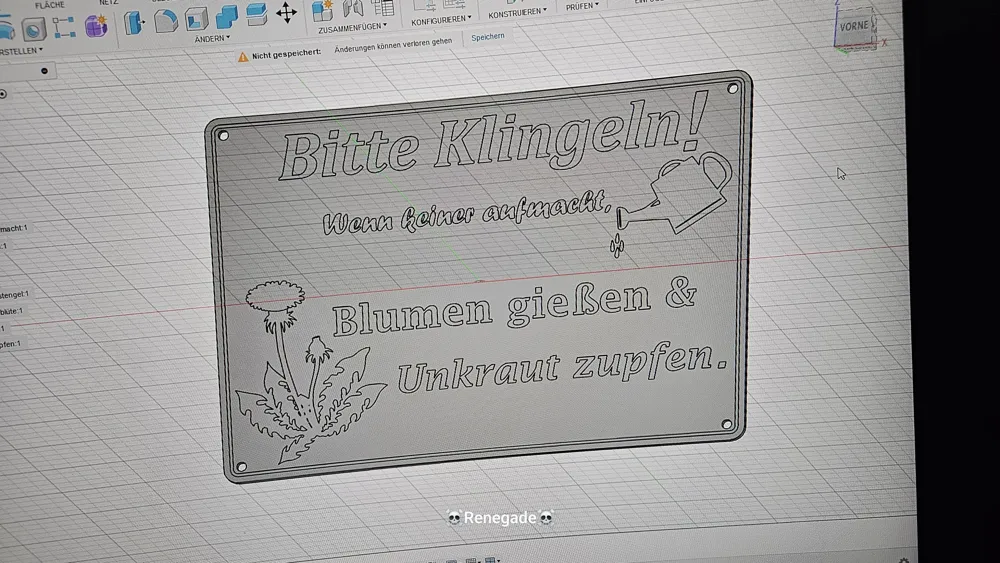The image size is (1000, 563).
Task: Open the KONSTRUIEREN dropdown menu
Action: pos(517,13)
